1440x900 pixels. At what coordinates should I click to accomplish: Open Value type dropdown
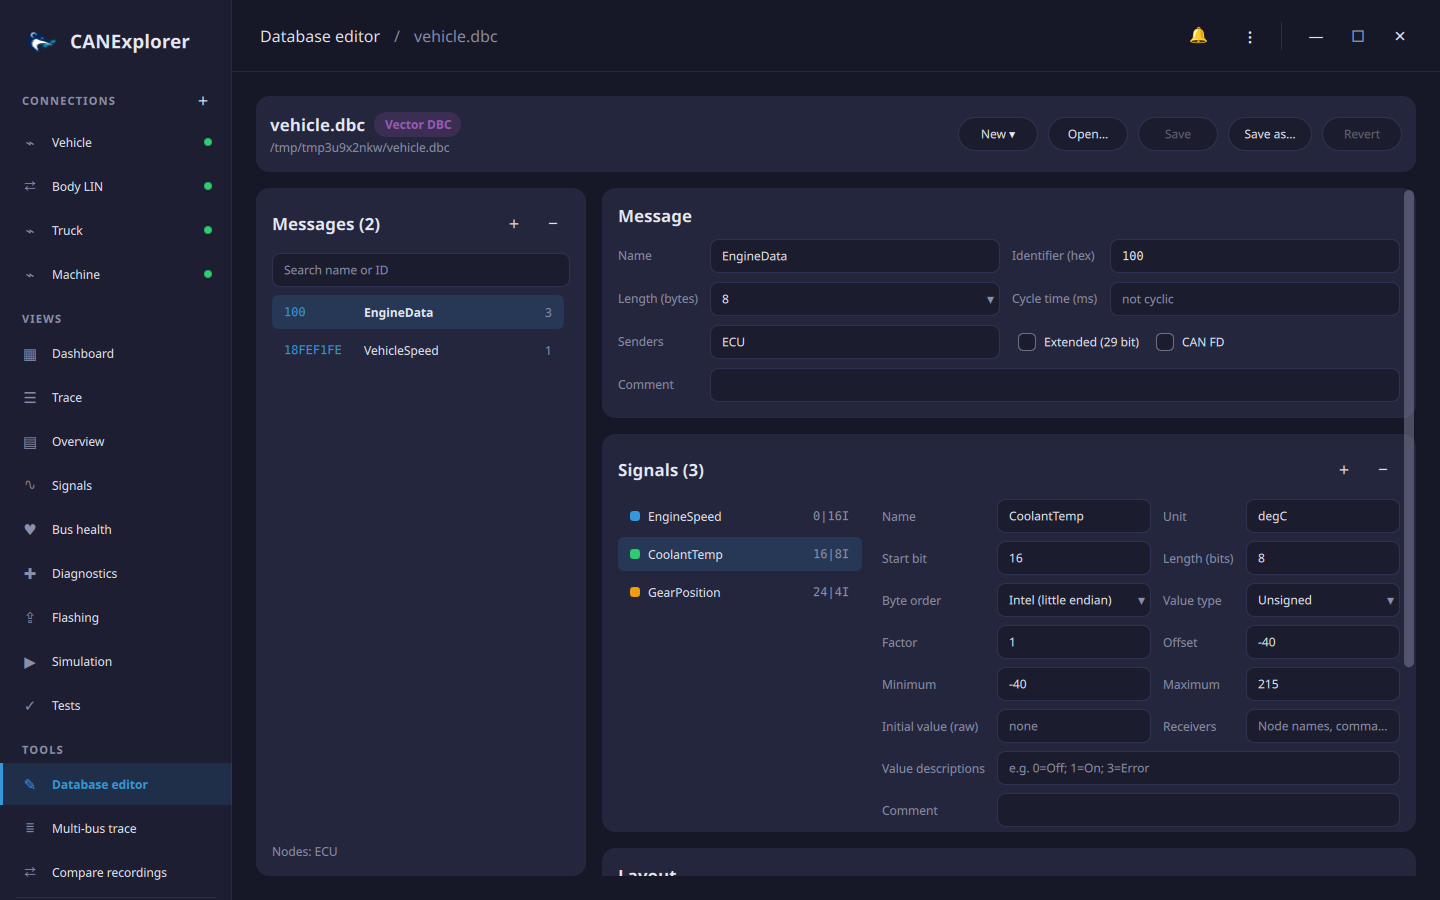click(1322, 600)
